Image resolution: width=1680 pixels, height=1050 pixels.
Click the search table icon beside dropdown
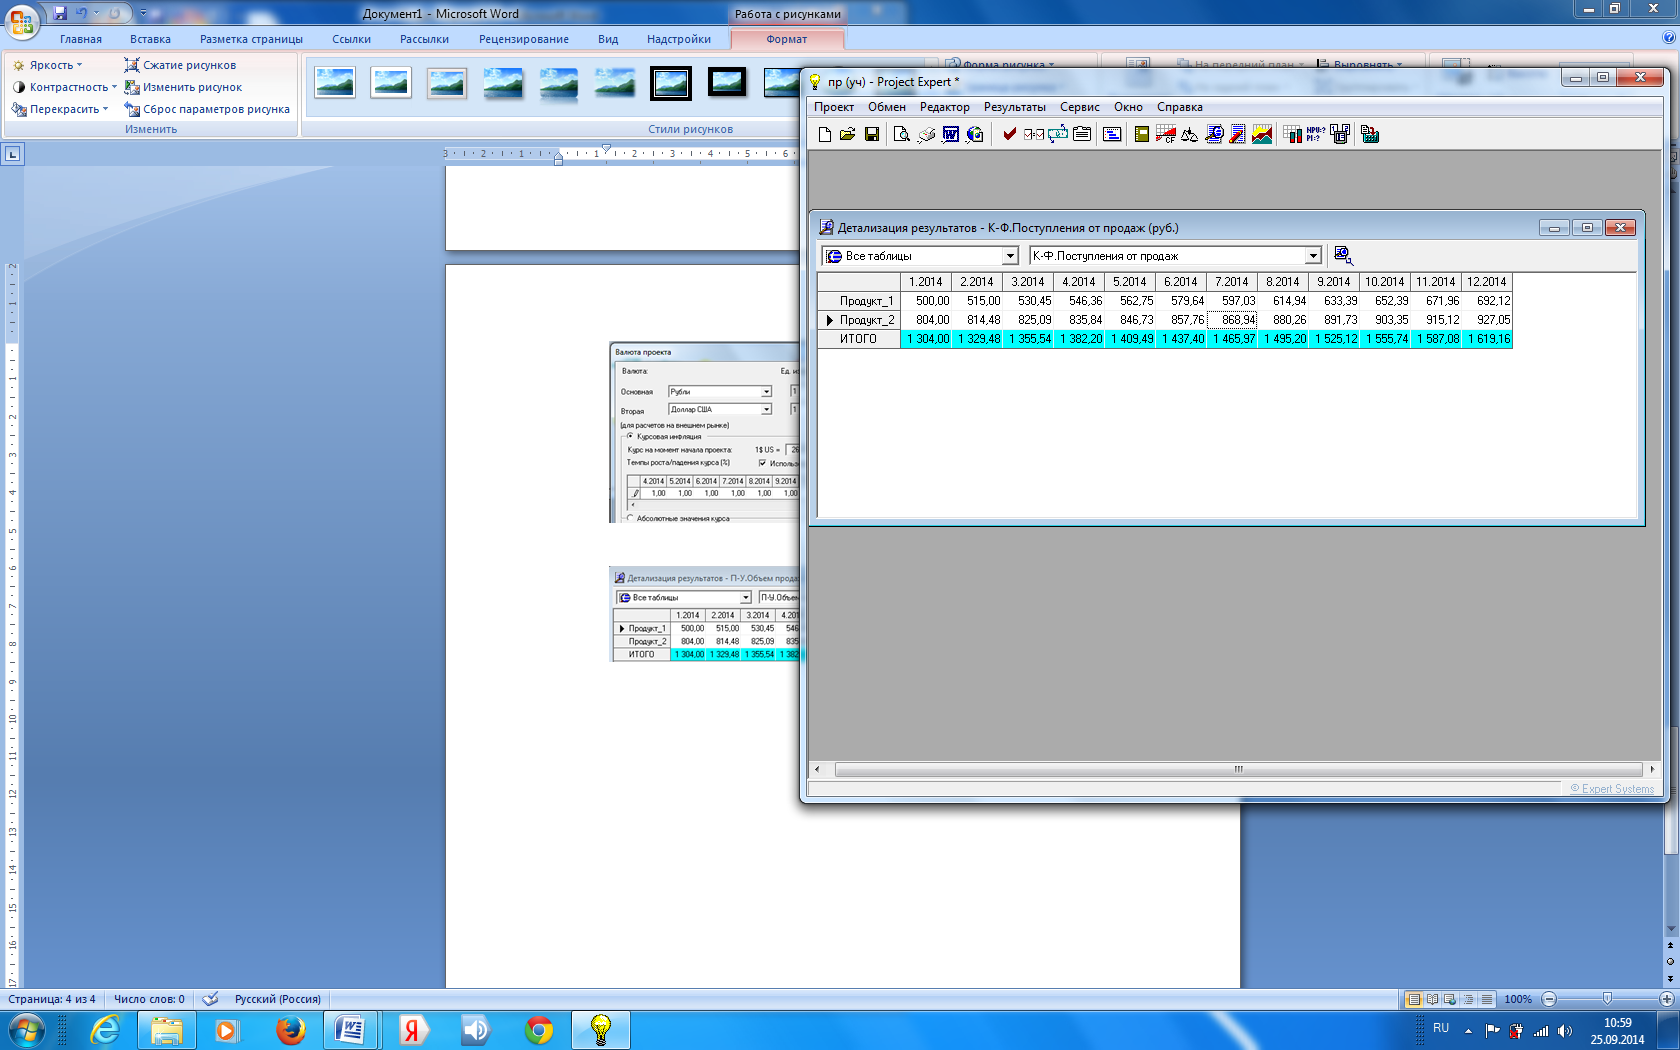pyautogui.click(x=1343, y=256)
